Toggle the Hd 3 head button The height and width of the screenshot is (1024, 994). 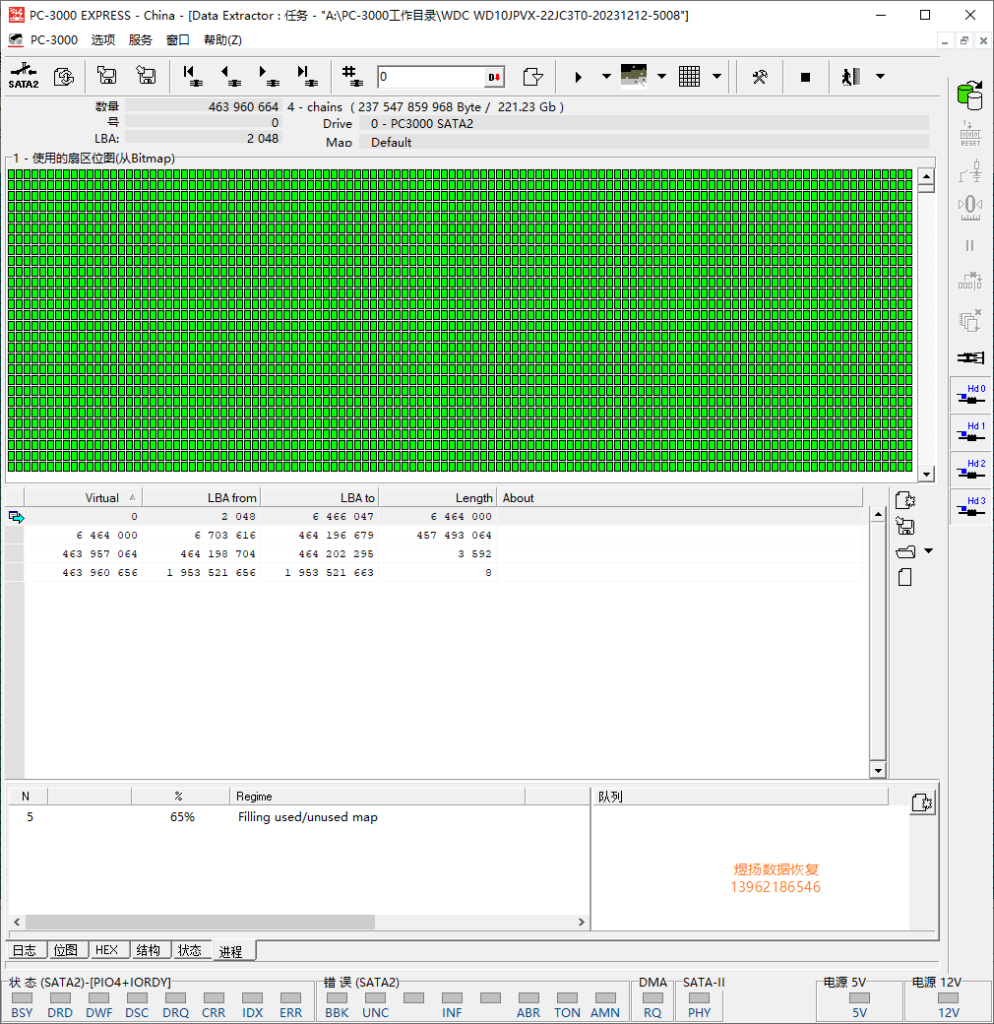tap(971, 506)
